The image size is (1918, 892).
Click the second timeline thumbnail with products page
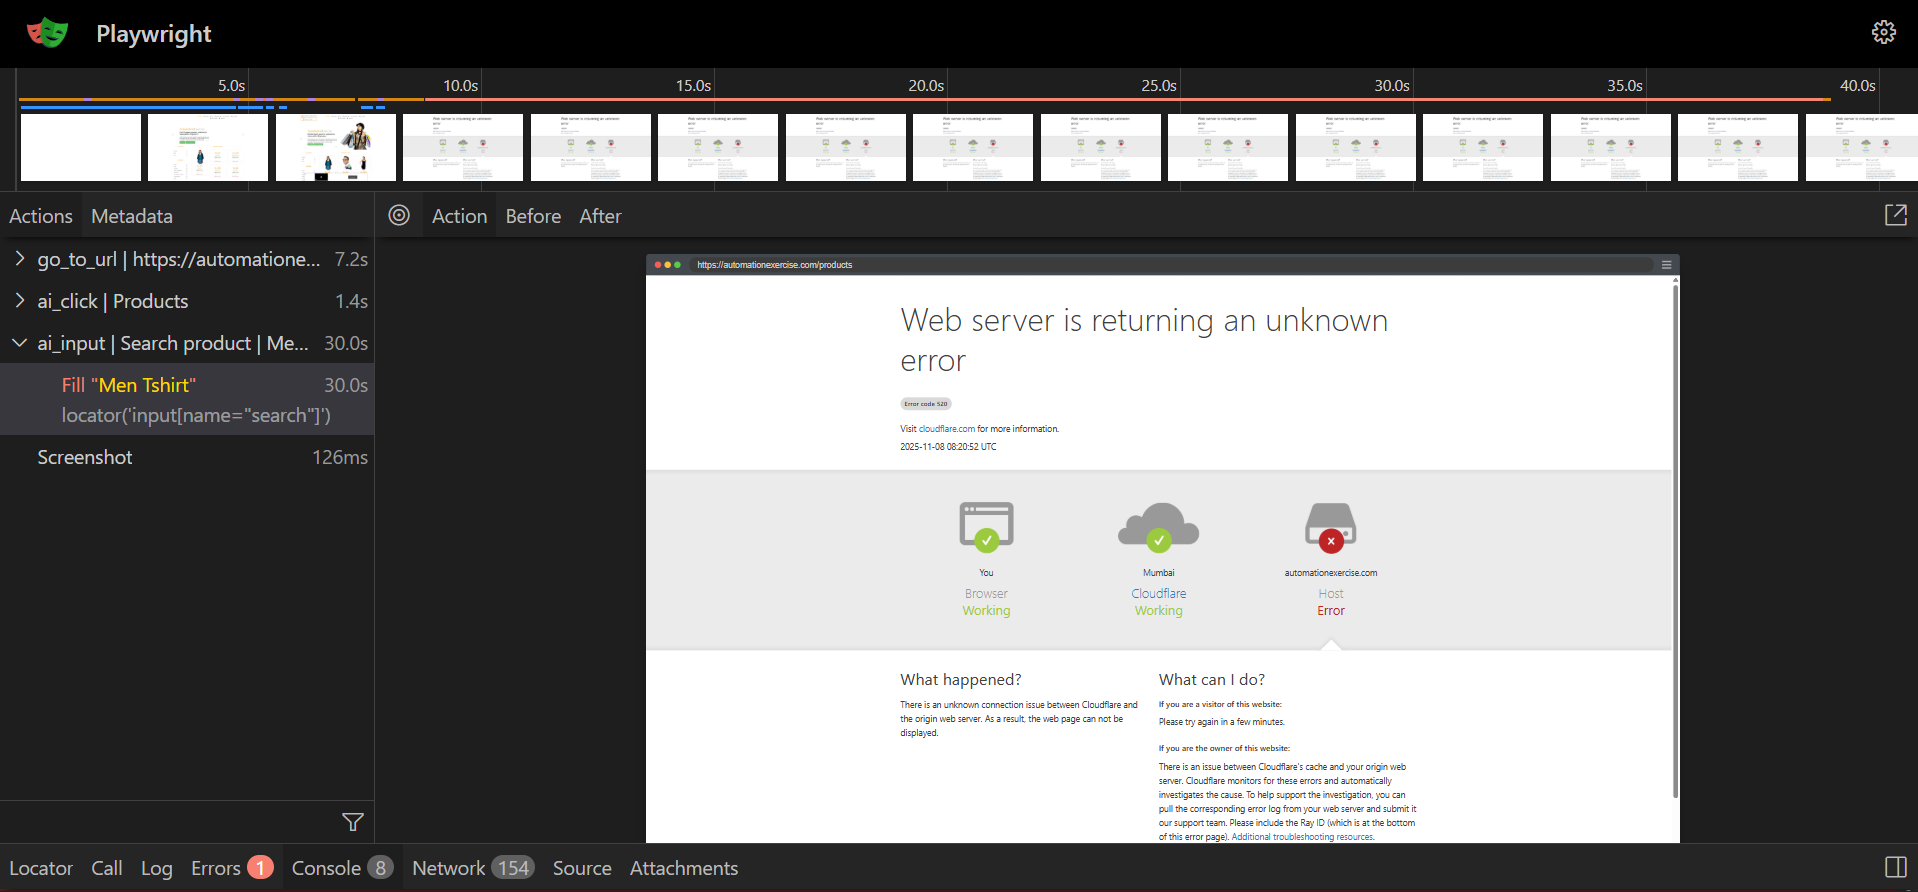(x=208, y=147)
